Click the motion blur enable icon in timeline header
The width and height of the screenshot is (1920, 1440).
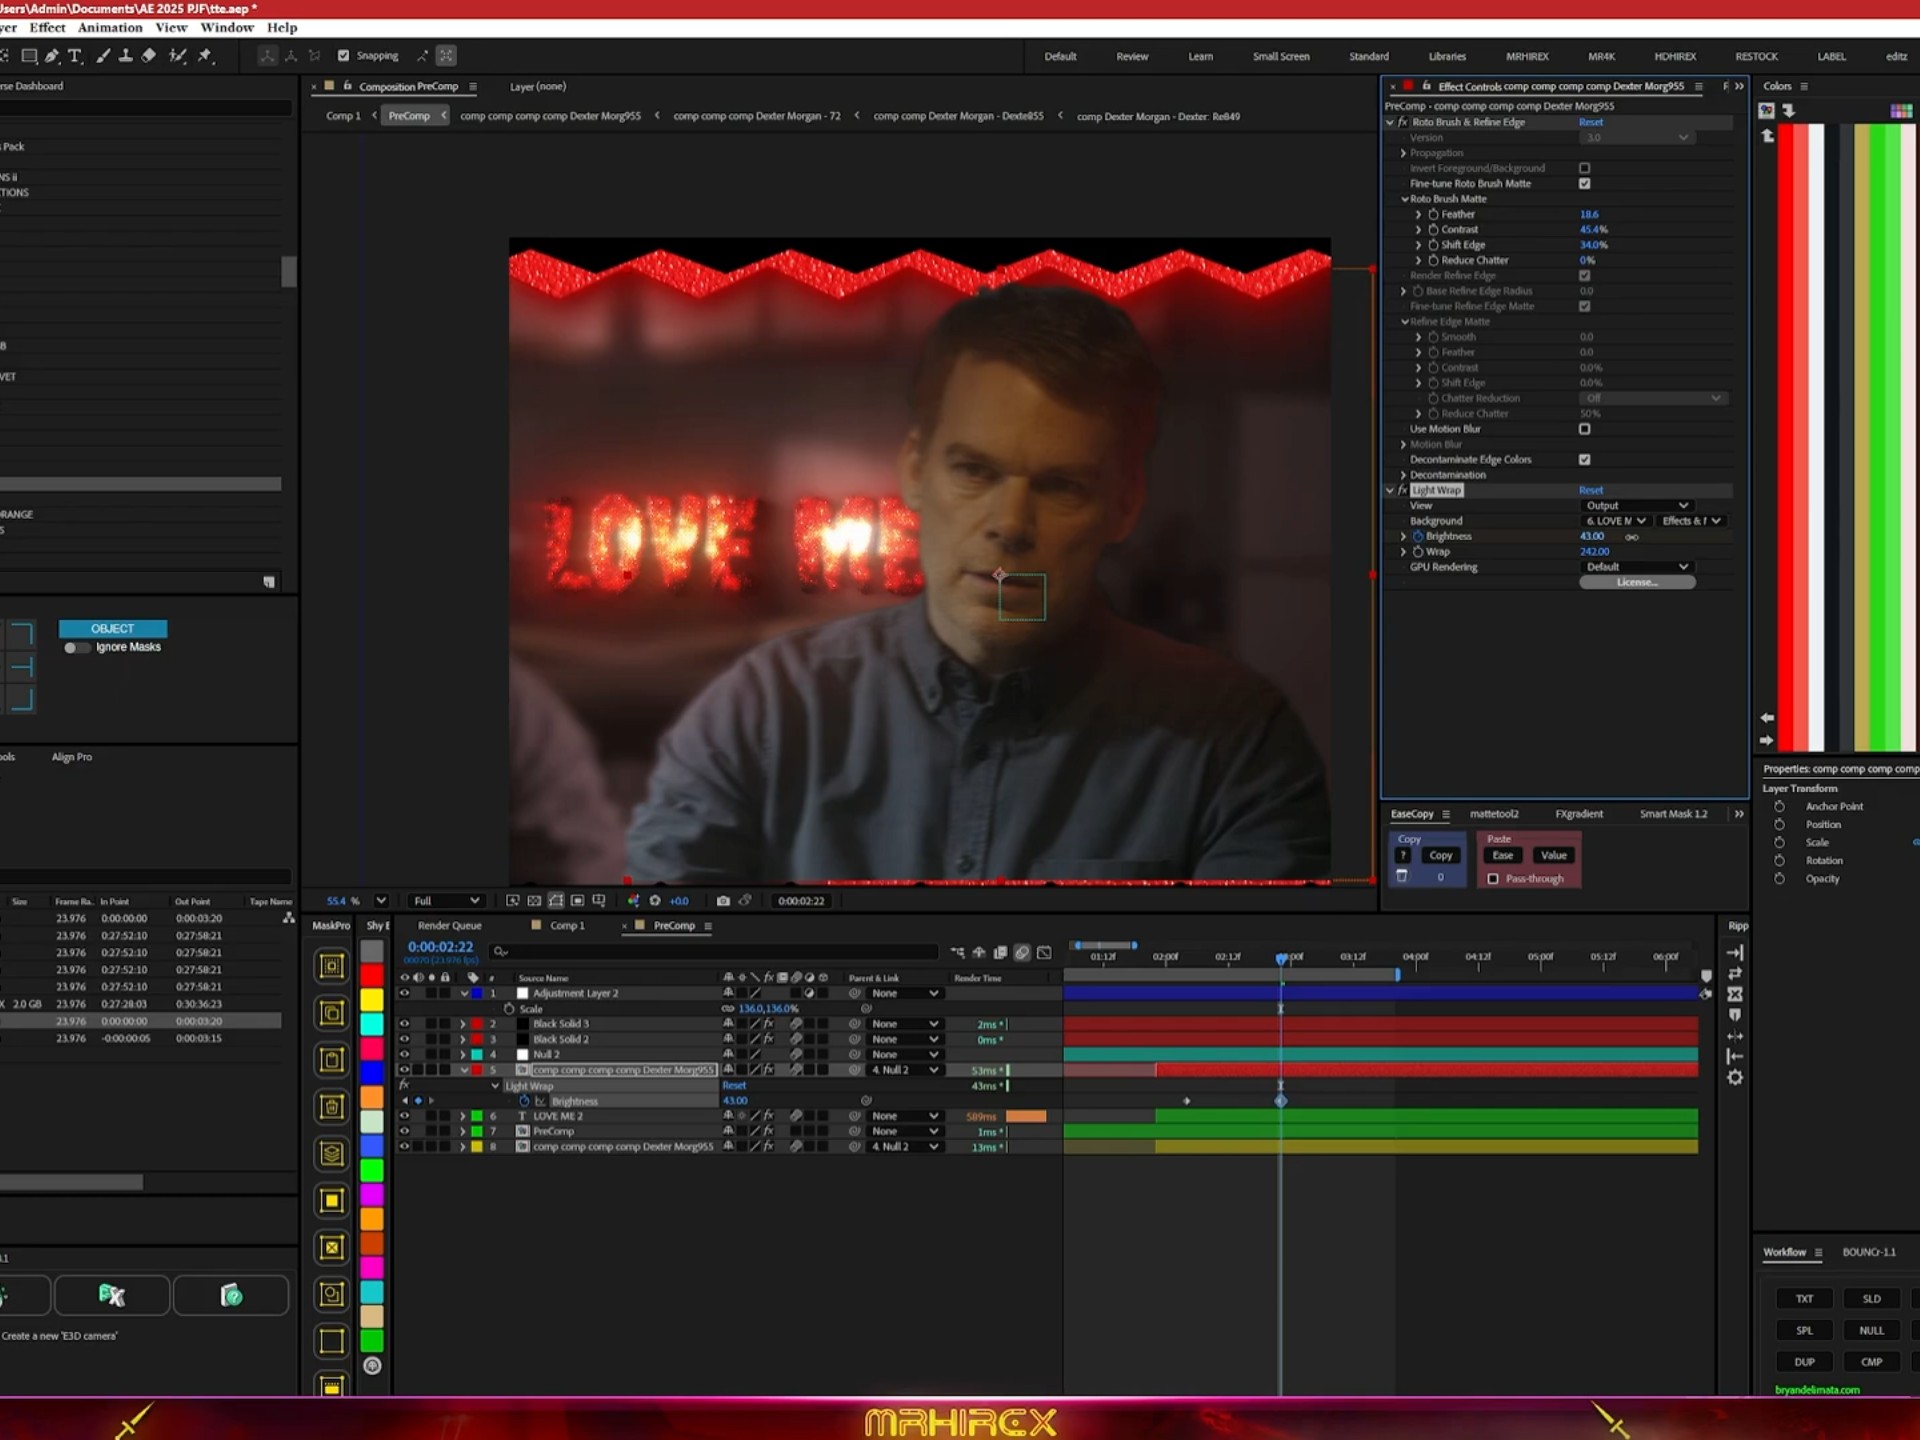(x=1022, y=953)
